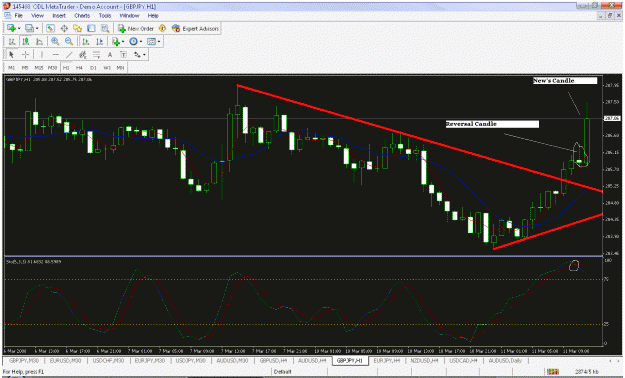Switch chart to Candlesticks icon
Viewport: 625px width, 378px height.
pos(26,41)
